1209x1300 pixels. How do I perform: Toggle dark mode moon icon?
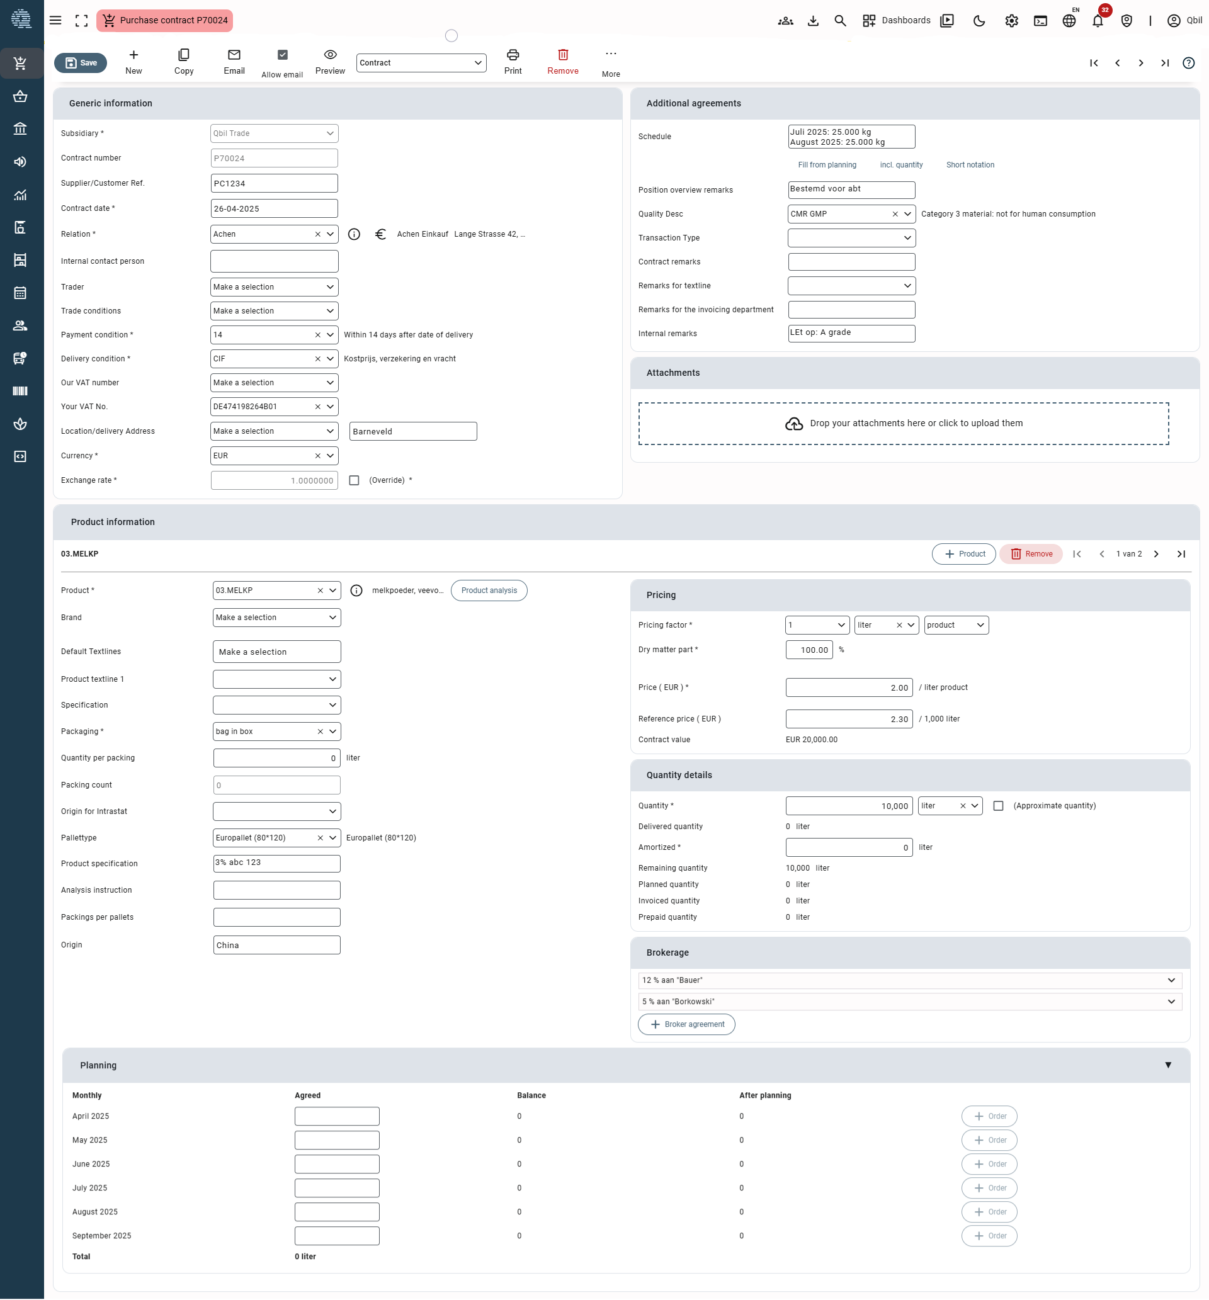pyautogui.click(x=979, y=20)
